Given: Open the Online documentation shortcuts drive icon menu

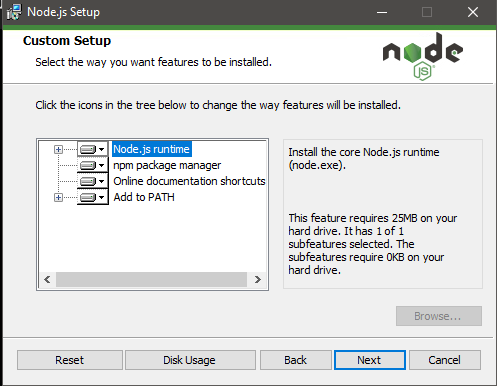Looking at the screenshot, I should (x=93, y=181).
